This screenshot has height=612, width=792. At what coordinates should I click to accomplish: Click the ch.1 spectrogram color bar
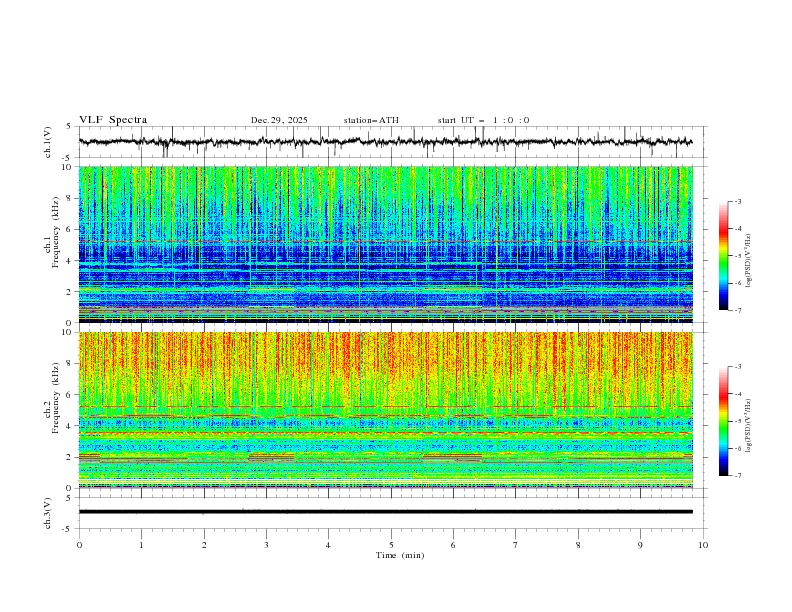coord(723,256)
